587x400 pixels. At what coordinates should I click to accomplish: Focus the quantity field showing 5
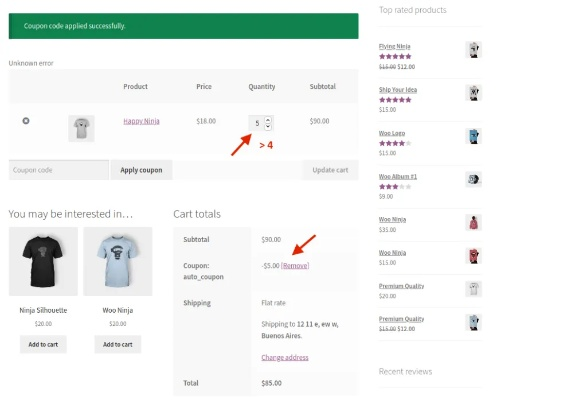point(257,123)
